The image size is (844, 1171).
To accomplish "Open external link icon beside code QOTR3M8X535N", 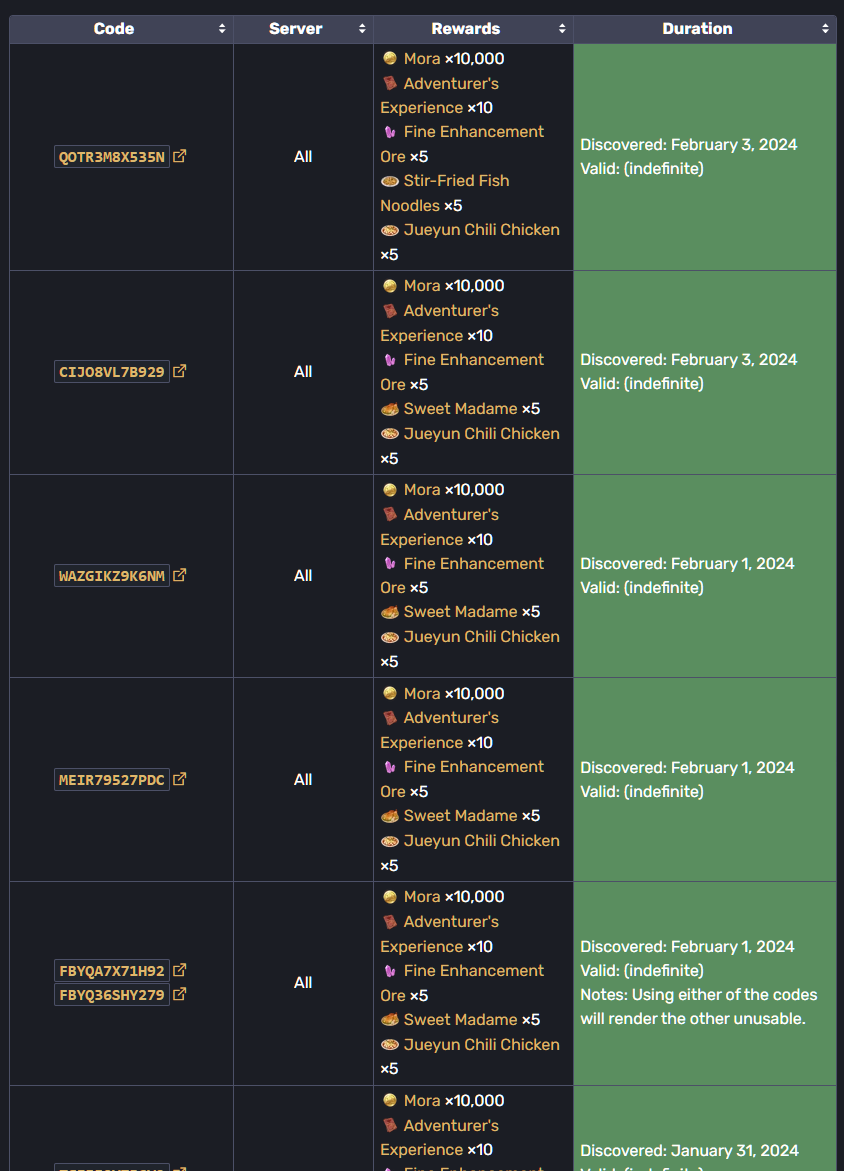I will click(180, 156).
